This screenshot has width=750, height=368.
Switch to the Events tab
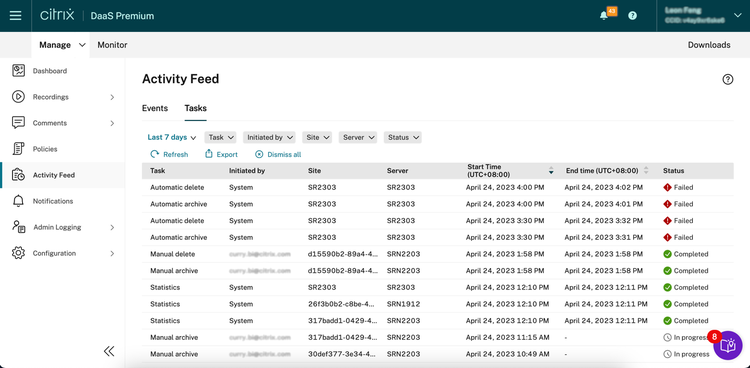point(154,108)
